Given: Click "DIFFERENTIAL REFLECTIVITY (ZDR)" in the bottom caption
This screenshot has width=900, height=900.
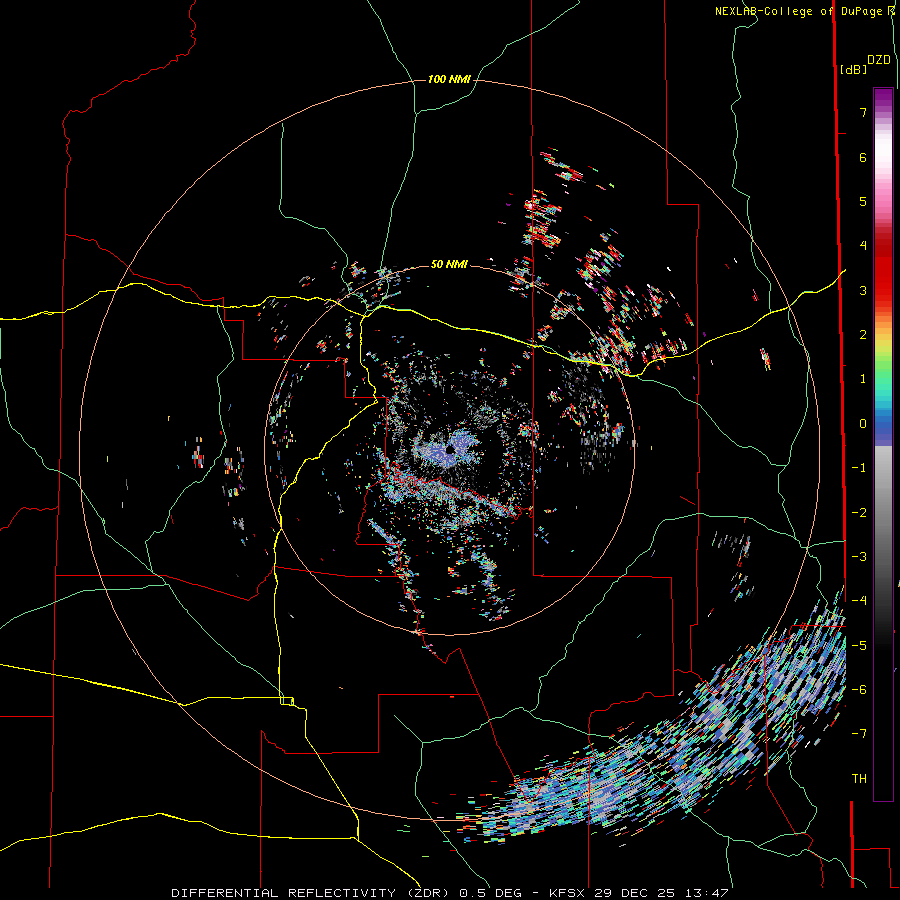Looking at the screenshot, I should point(313,893).
